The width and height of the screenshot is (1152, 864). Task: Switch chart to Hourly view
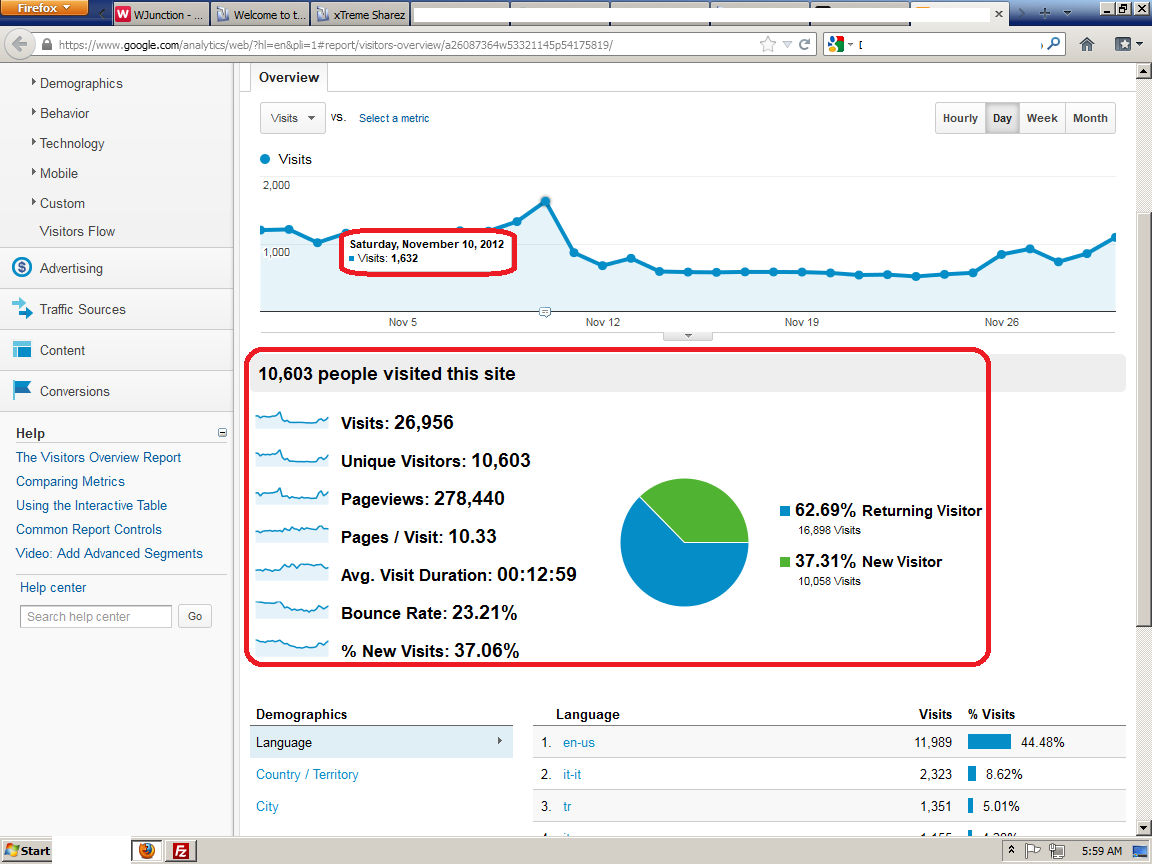tap(960, 118)
